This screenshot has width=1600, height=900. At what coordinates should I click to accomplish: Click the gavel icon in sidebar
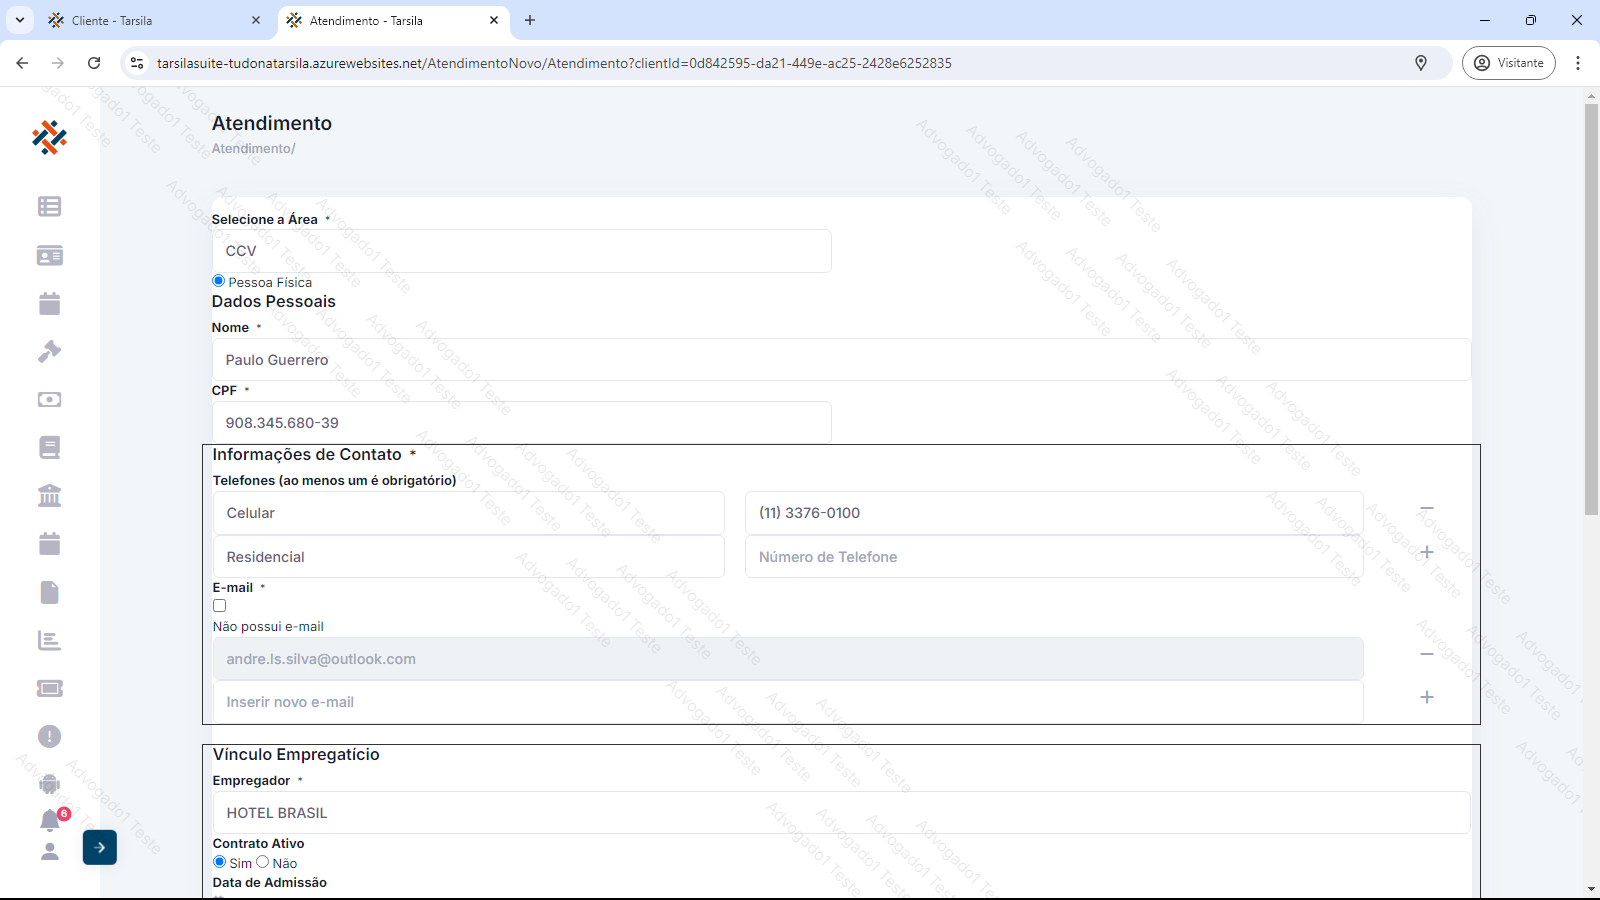tap(49, 351)
